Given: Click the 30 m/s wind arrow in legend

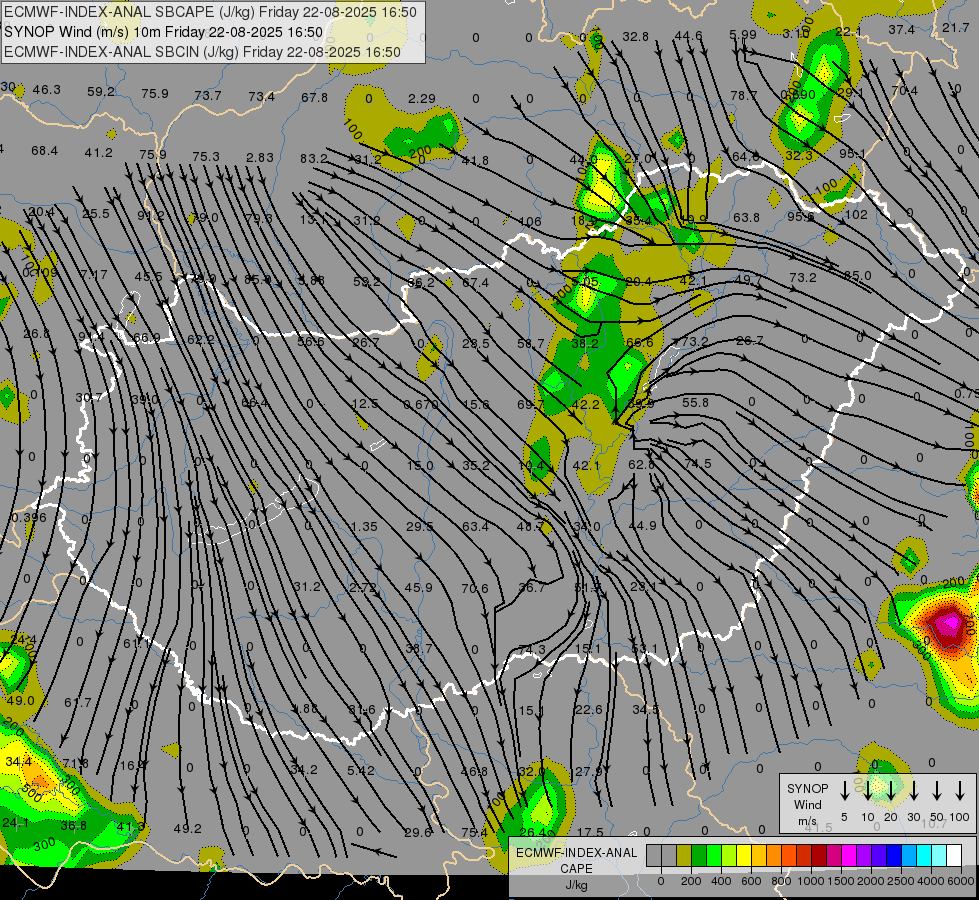Looking at the screenshot, I should tap(914, 791).
